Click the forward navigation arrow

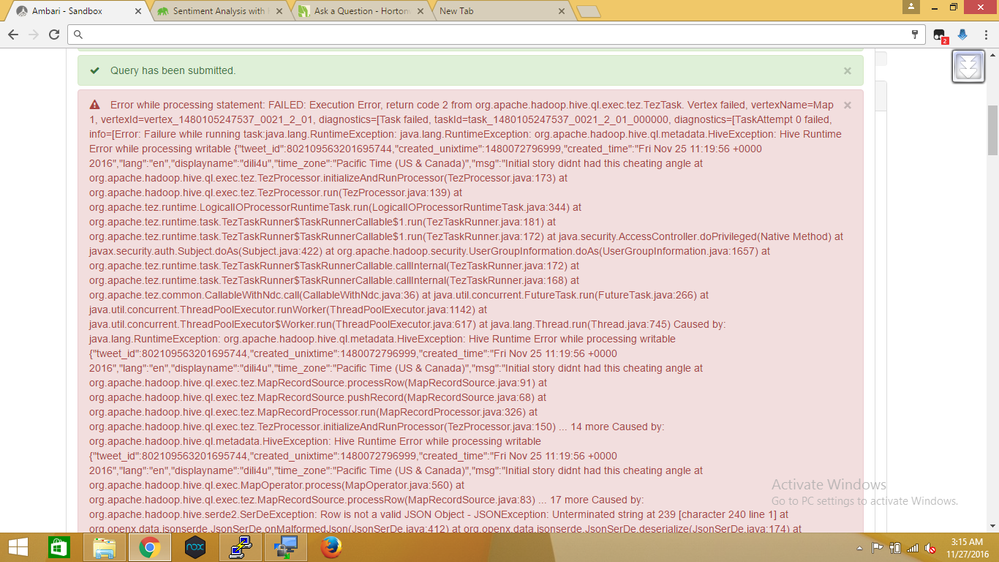pos(34,34)
